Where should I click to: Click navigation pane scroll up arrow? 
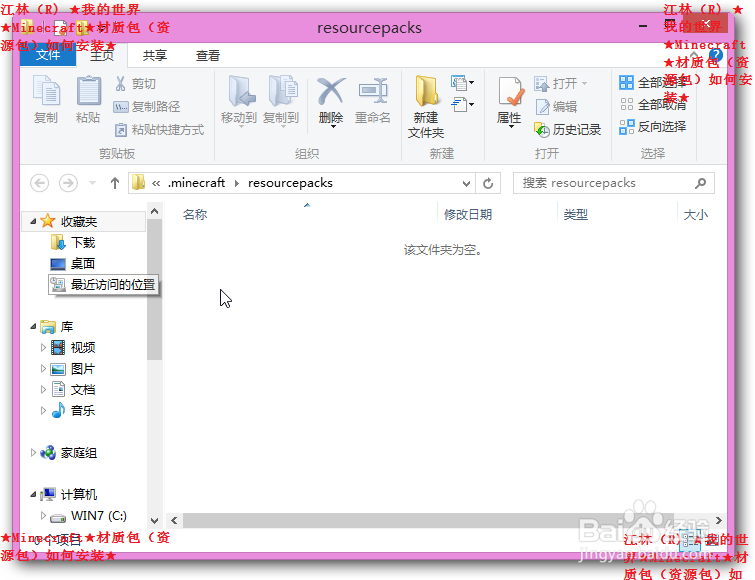click(155, 211)
